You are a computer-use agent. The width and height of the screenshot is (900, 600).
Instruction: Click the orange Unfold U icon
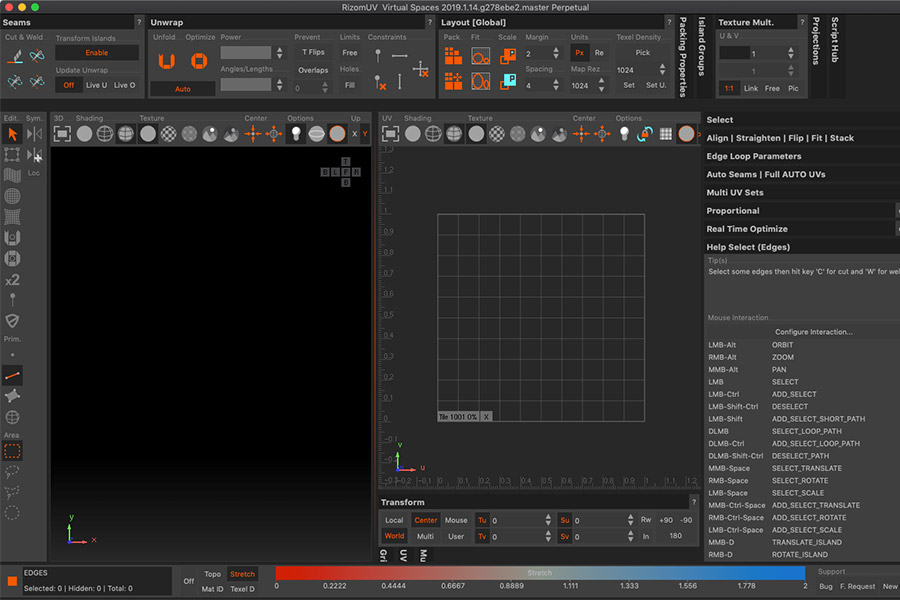coord(166,61)
